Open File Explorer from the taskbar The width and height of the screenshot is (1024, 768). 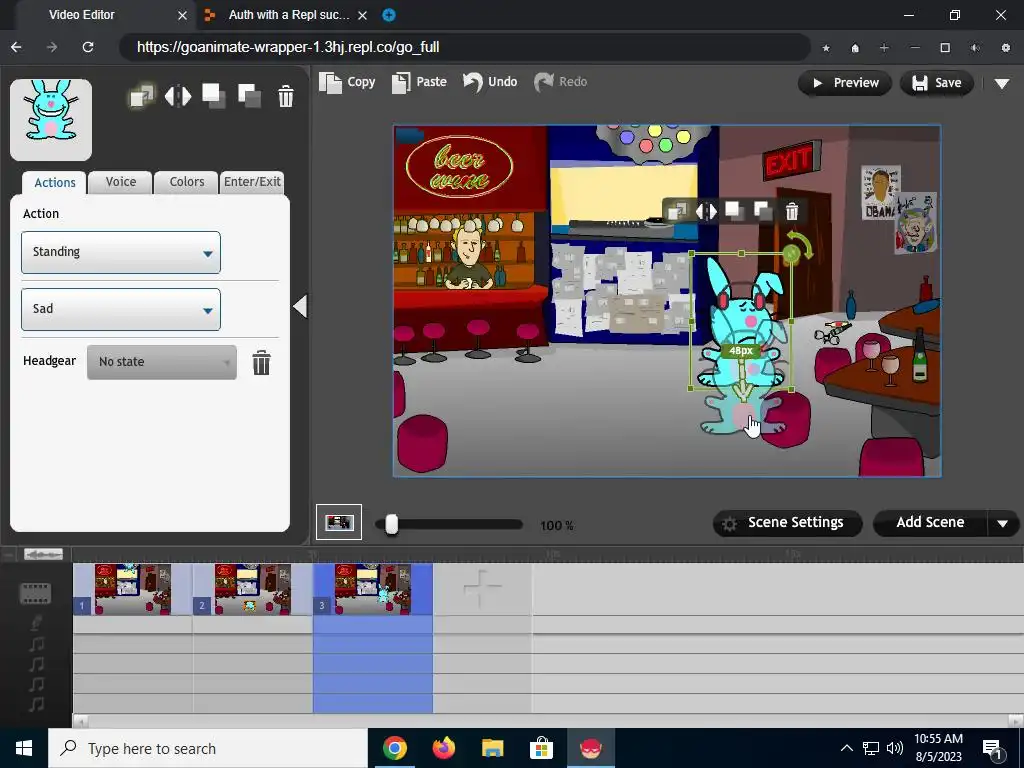pyautogui.click(x=492, y=748)
